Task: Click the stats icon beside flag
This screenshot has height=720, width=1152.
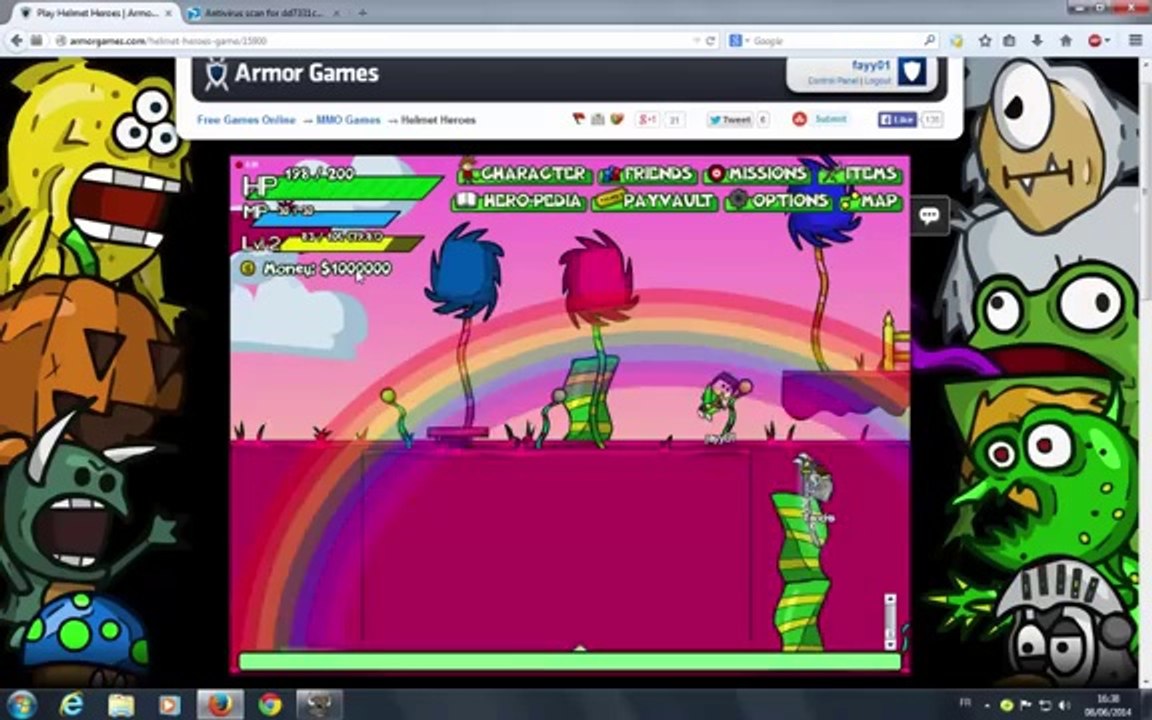Action: [598, 119]
